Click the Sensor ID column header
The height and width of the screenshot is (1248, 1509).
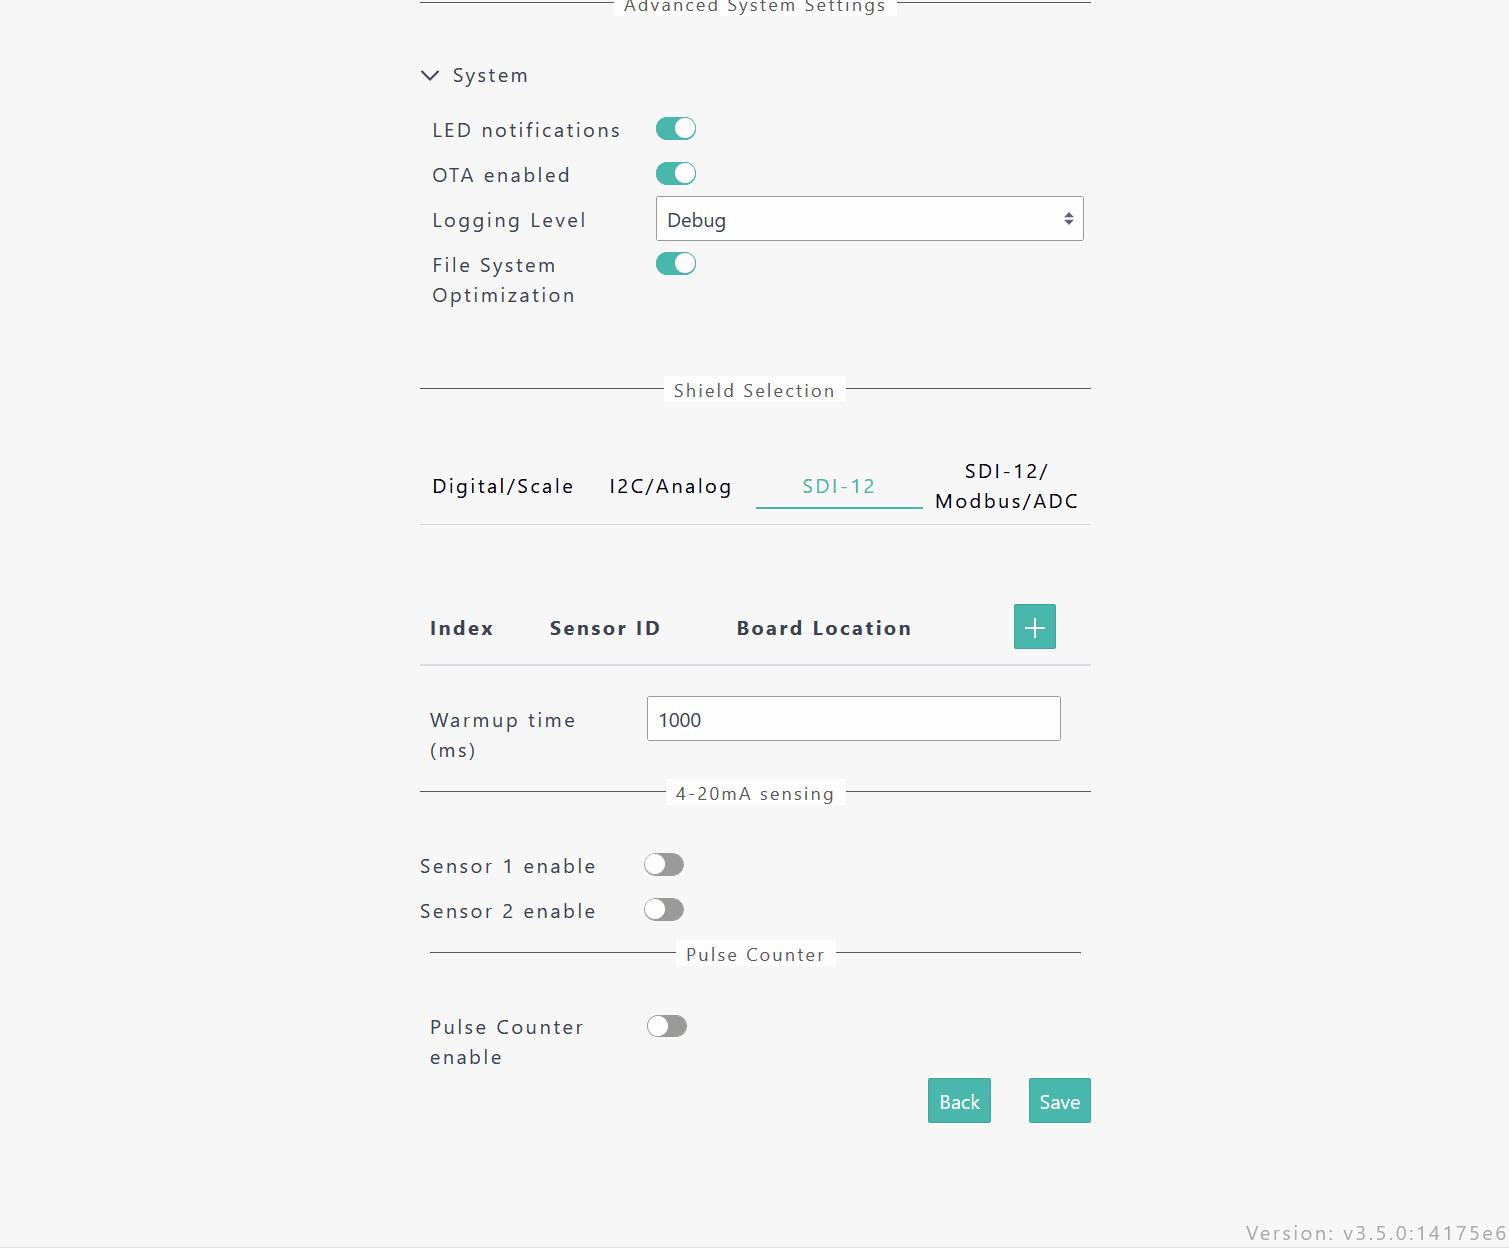point(604,629)
